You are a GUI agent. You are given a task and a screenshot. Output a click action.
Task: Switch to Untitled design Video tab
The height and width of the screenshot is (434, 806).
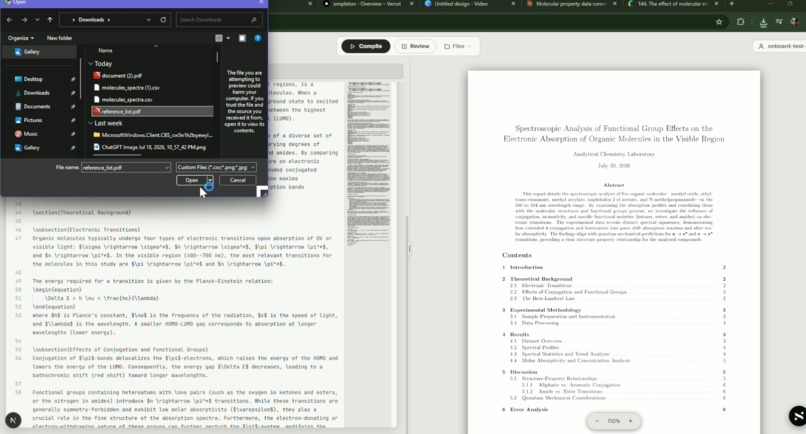[x=461, y=4]
